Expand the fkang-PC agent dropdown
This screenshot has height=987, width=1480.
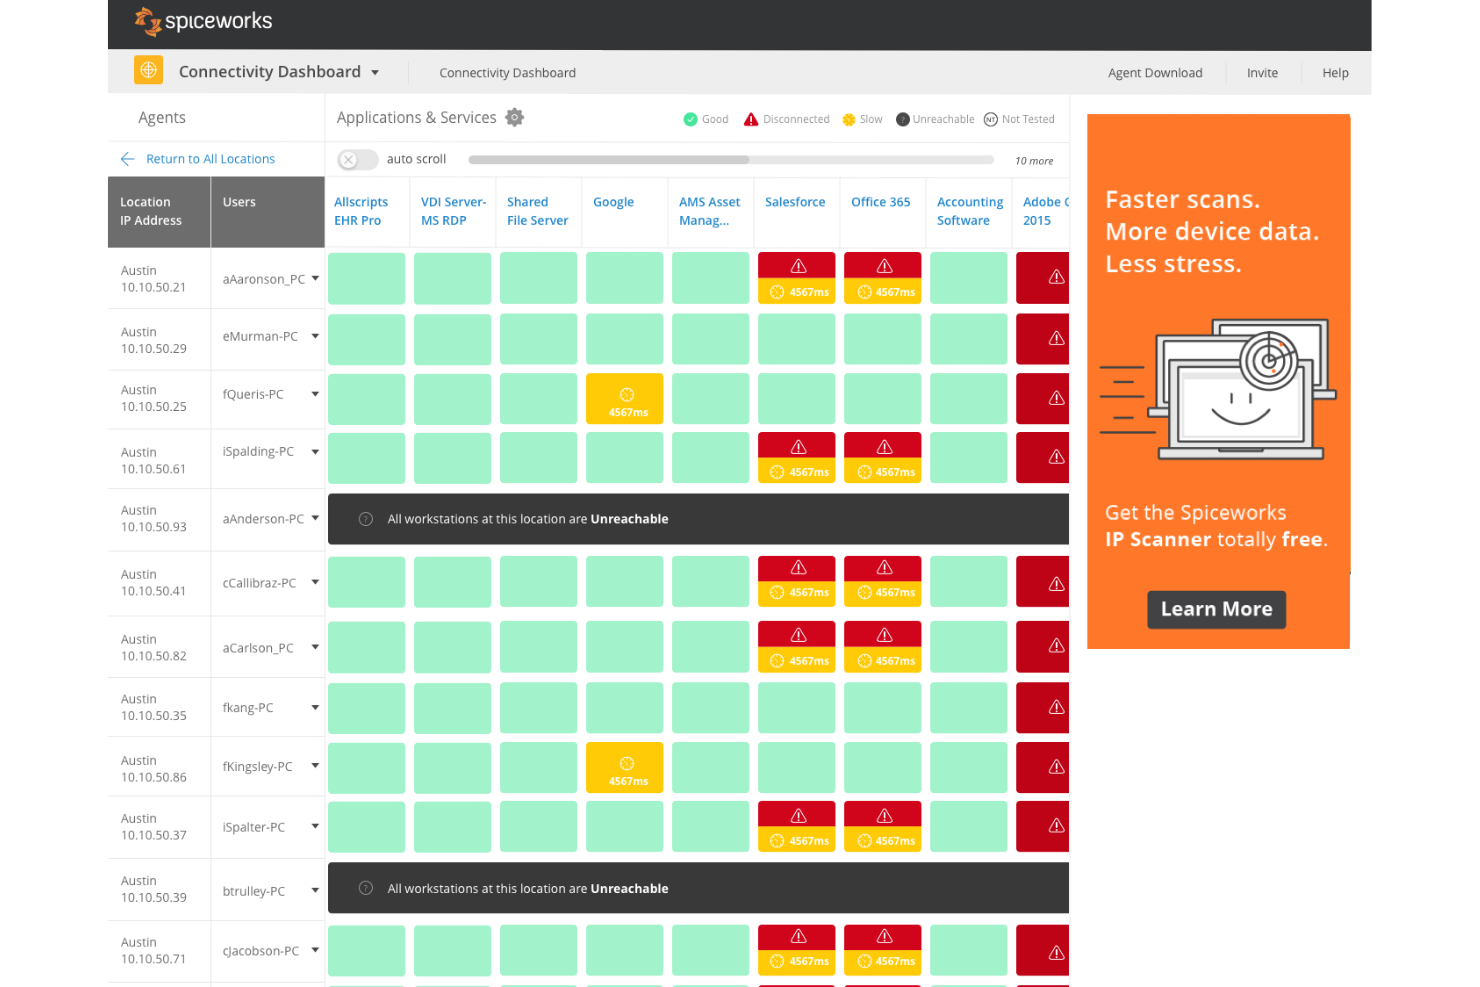pyautogui.click(x=314, y=707)
